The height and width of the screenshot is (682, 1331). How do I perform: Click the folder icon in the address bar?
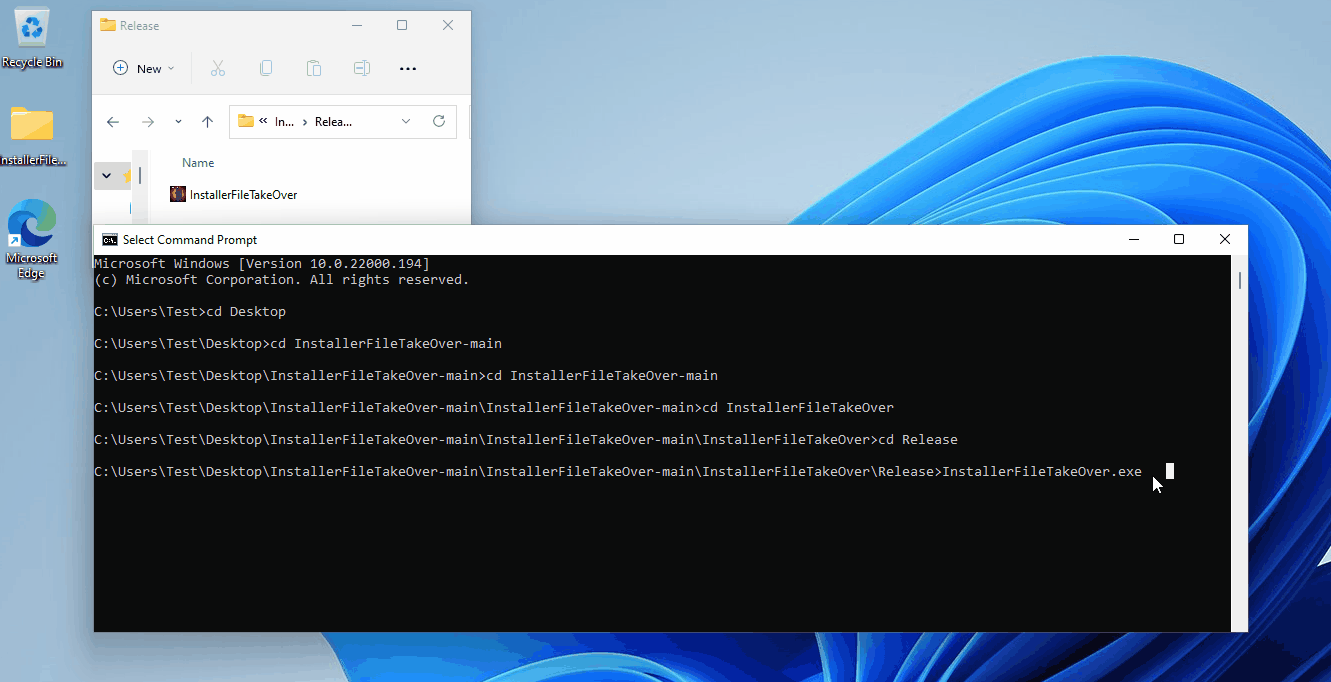tap(245, 121)
